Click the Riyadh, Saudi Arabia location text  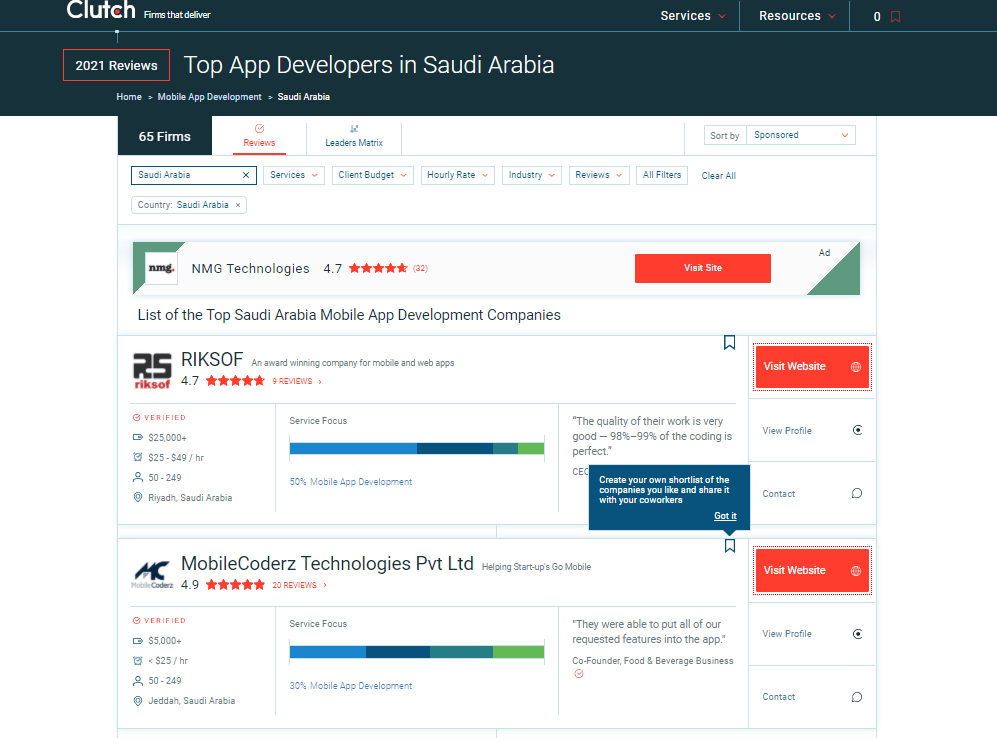(190, 498)
